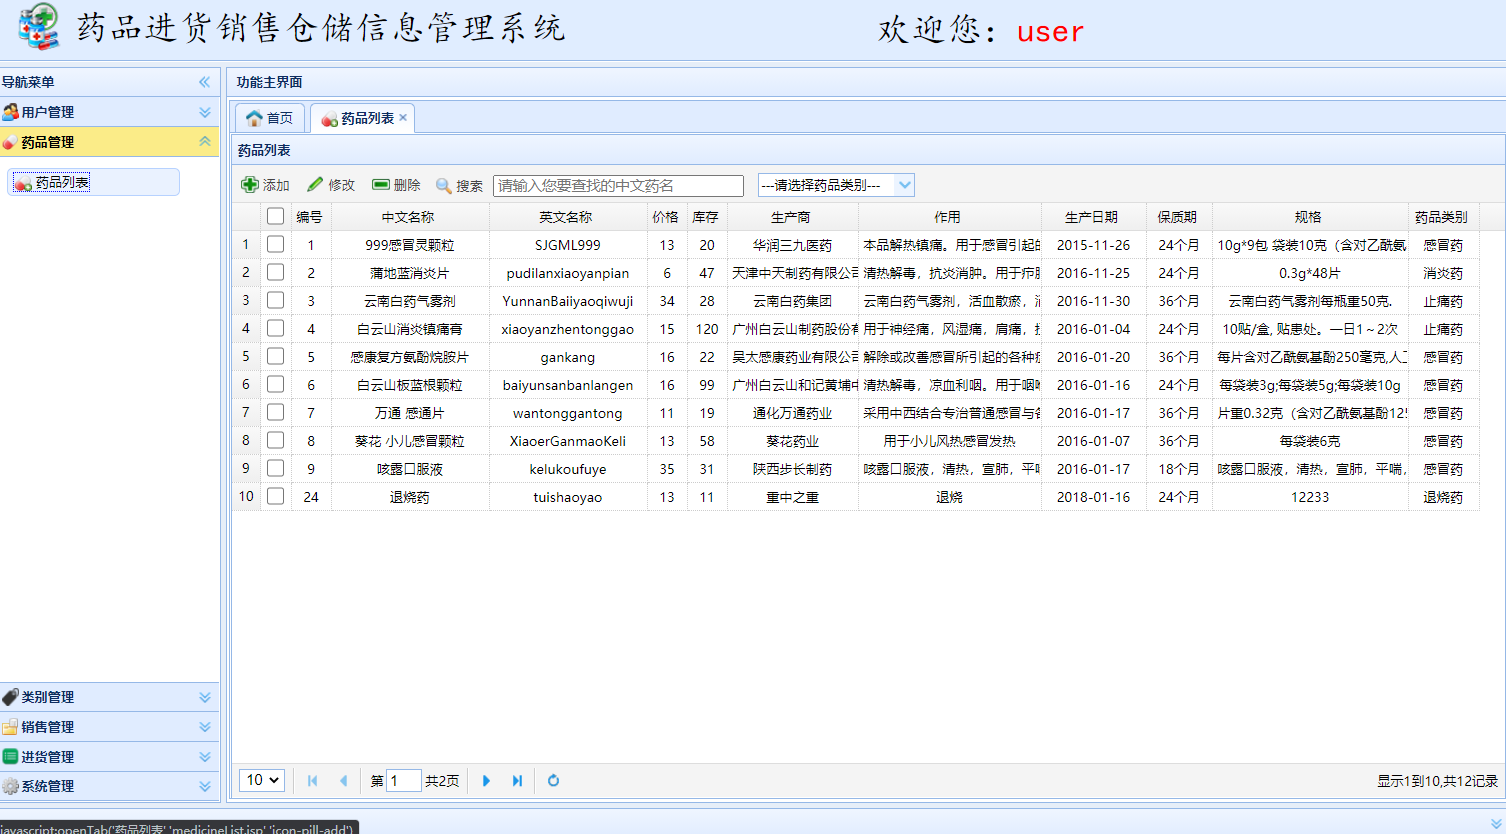The width and height of the screenshot is (1506, 834).
Task: Click the green 添加 add icon
Action: click(x=252, y=184)
